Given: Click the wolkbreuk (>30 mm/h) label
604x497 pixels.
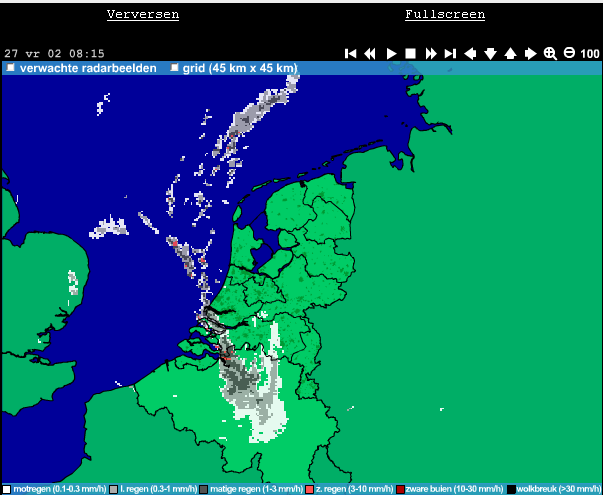Looking at the screenshot, I should pyautogui.click(x=559, y=489).
